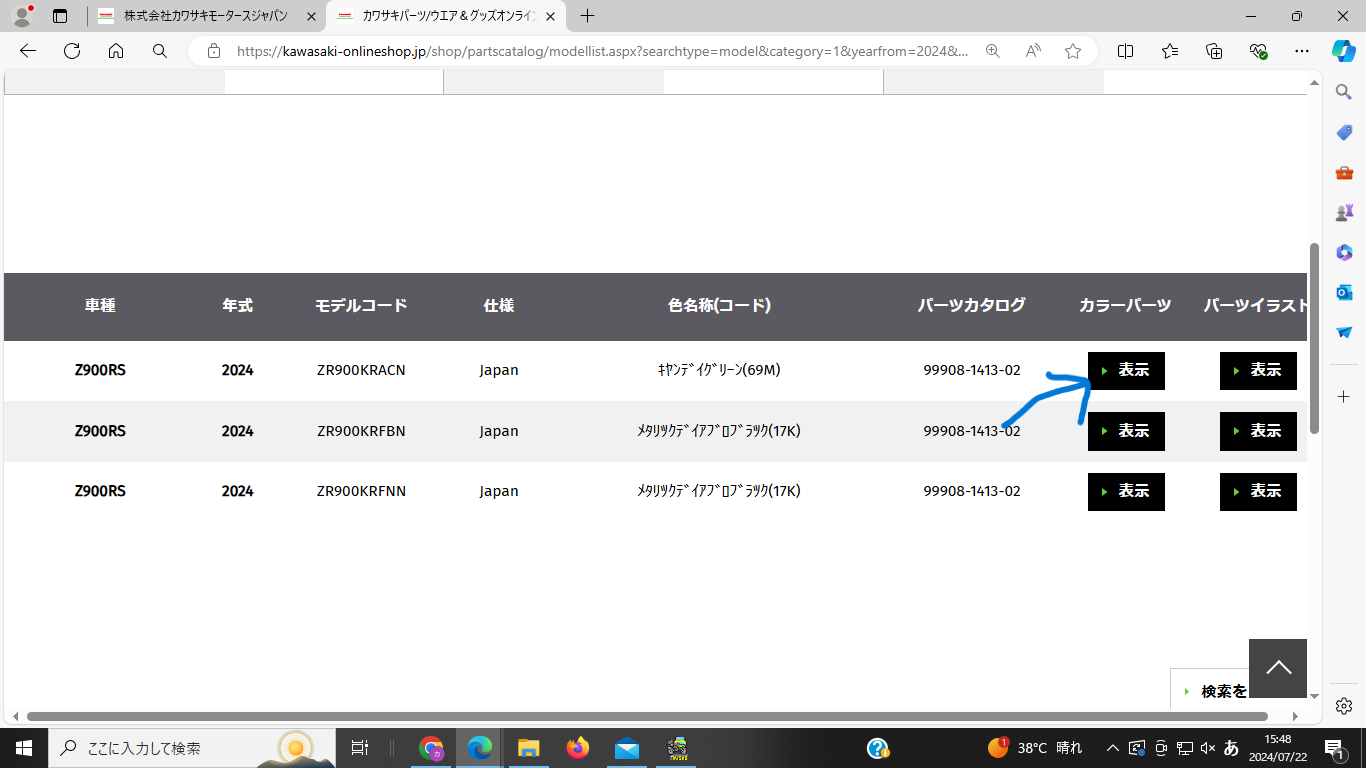This screenshot has height=768, width=1366.
Task: Activate Read Aloud icon in the address bar
Action: [1033, 51]
